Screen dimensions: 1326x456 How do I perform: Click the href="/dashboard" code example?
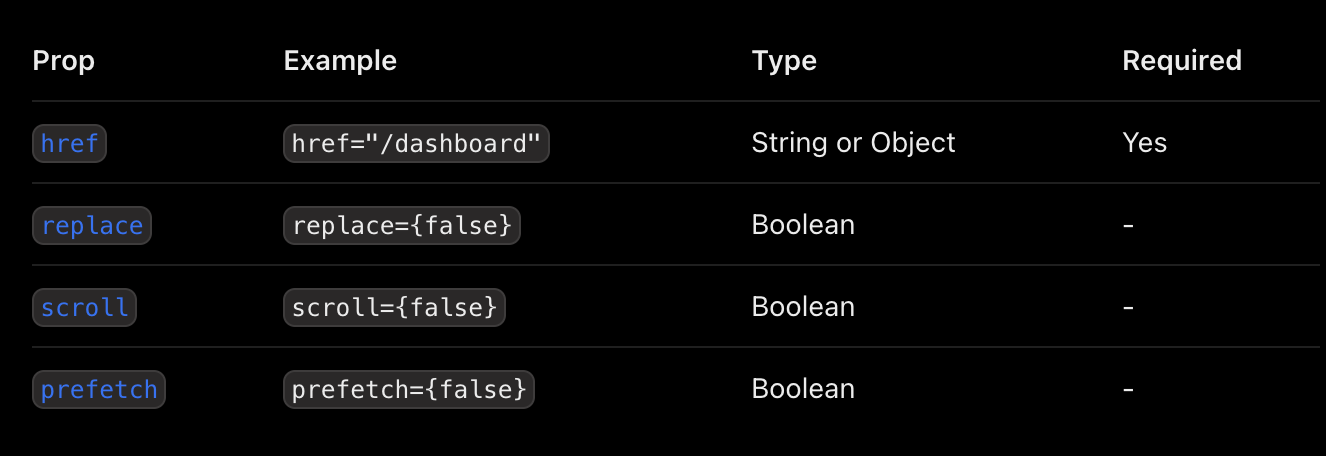pyautogui.click(x=416, y=143)
